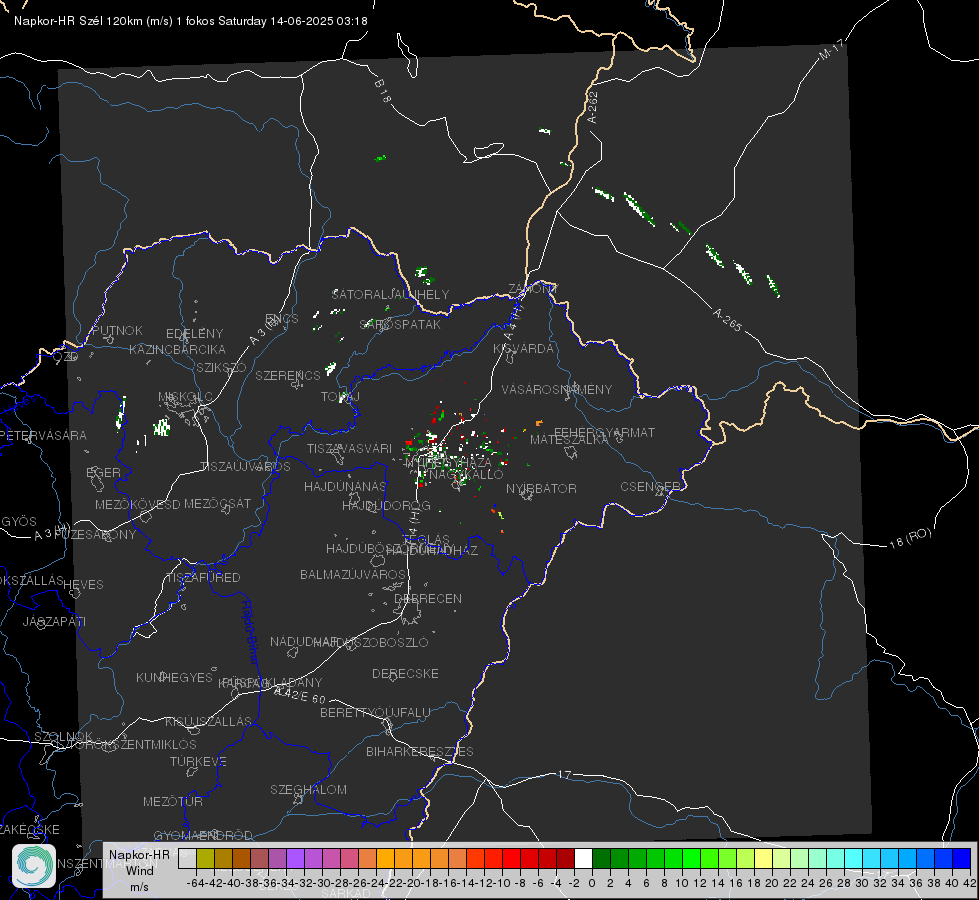Click the FEHÉRGYARMAT city label

pos(604,432)
